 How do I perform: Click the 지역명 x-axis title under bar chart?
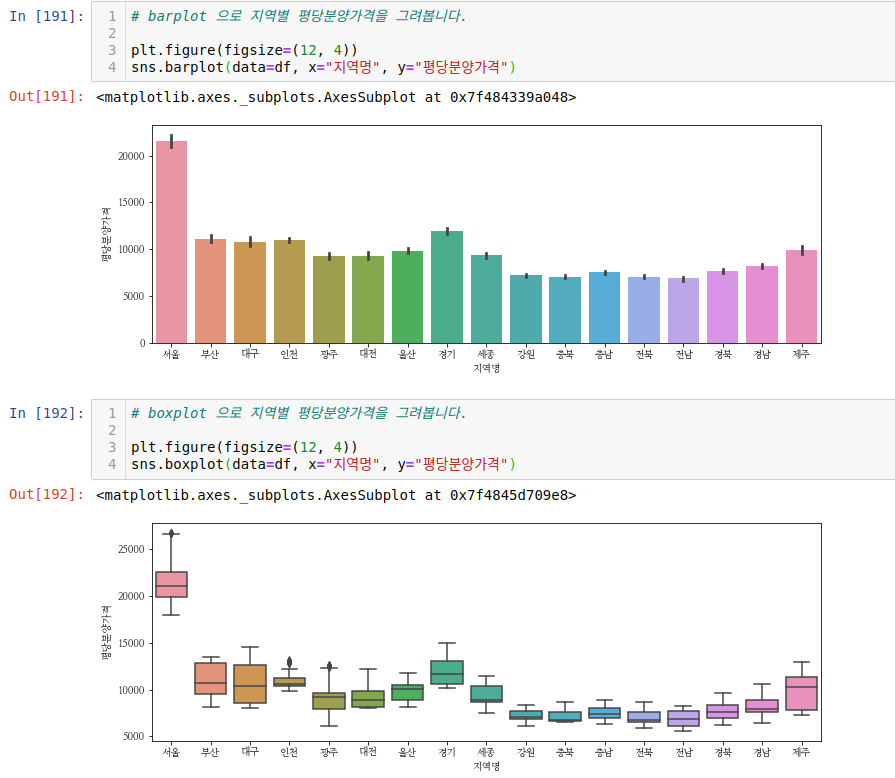(486, 369)
